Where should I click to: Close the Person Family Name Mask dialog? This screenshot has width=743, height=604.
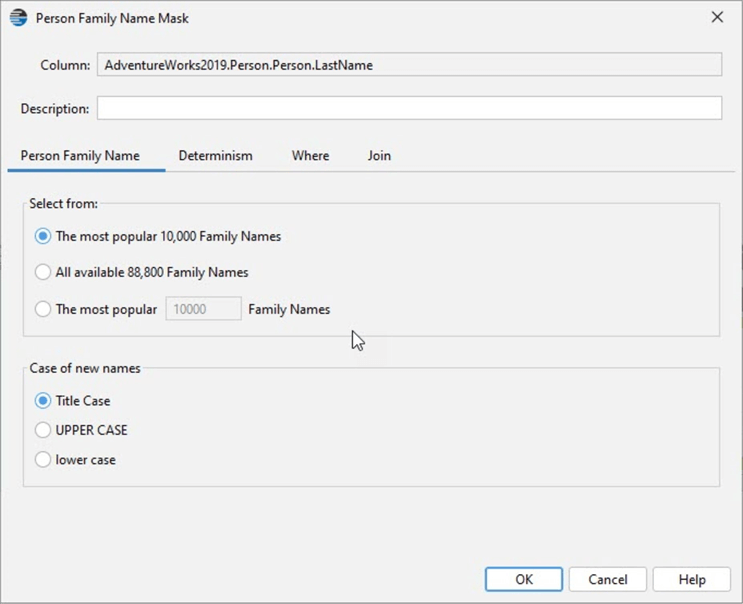(x=717, y=18)
